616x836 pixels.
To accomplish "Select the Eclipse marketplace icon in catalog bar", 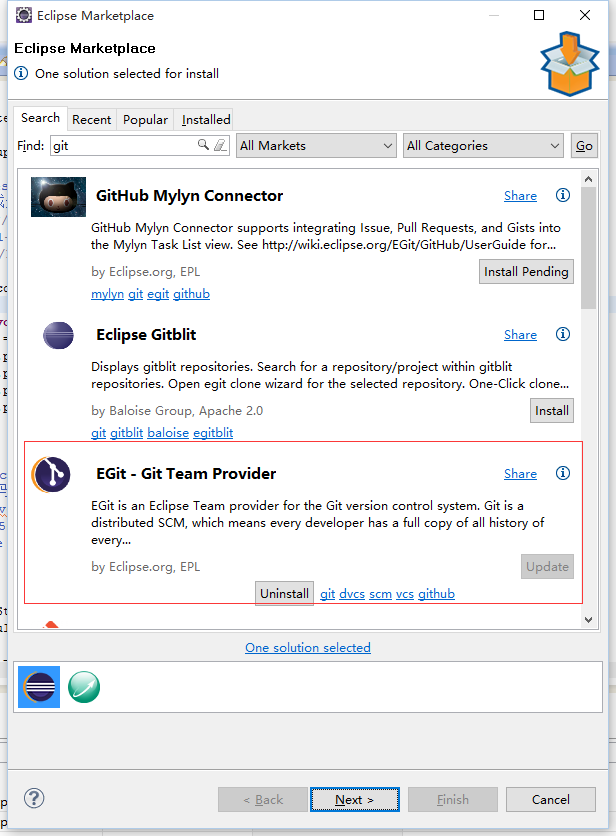I will pos(39,687).
